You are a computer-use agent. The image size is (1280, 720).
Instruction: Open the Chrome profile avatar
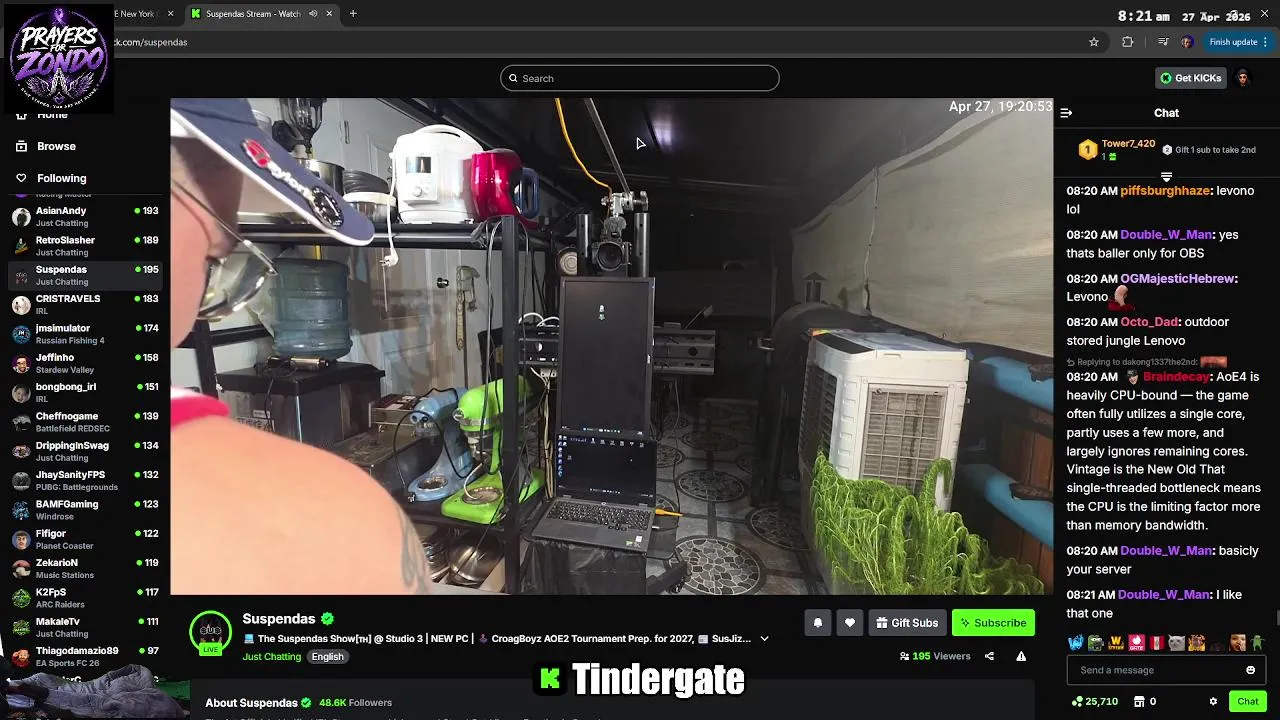[x=1186, y=42]
